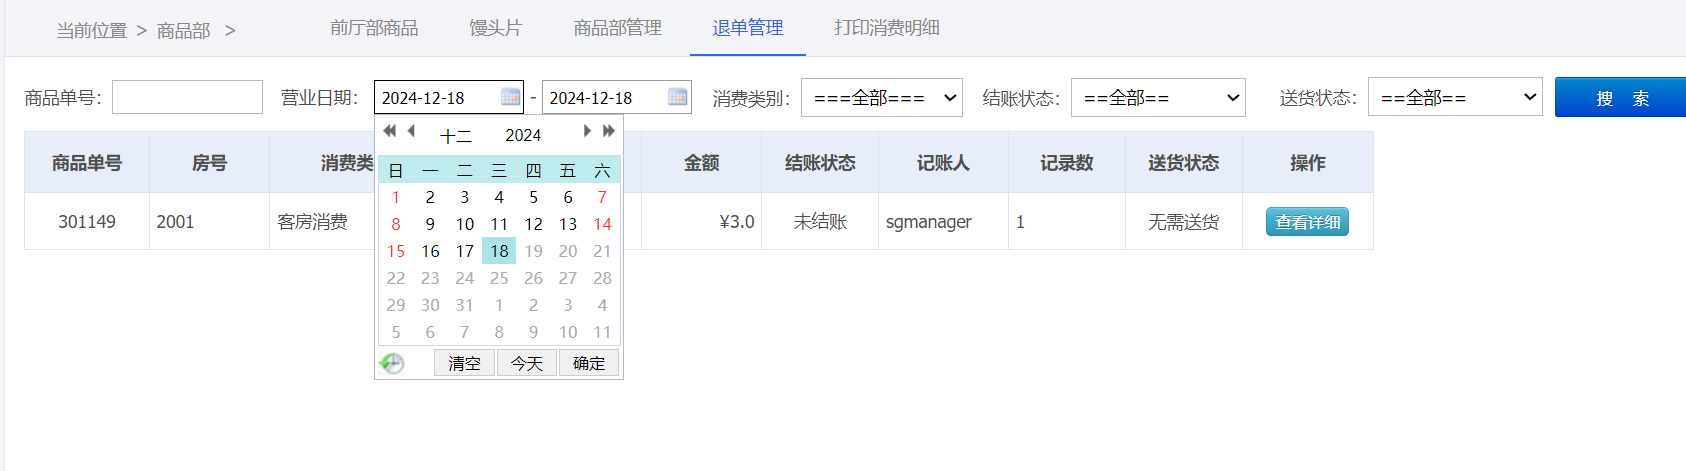Viewport: 1686px width, 471px height.
Task: Click the 记账人 column header
Action: click(943, 162)
